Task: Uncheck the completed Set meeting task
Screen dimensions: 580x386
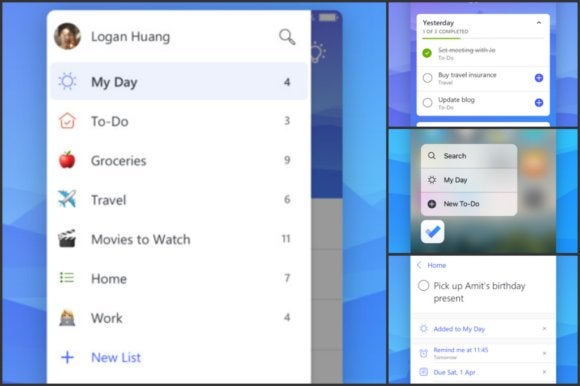Action: 427,53
